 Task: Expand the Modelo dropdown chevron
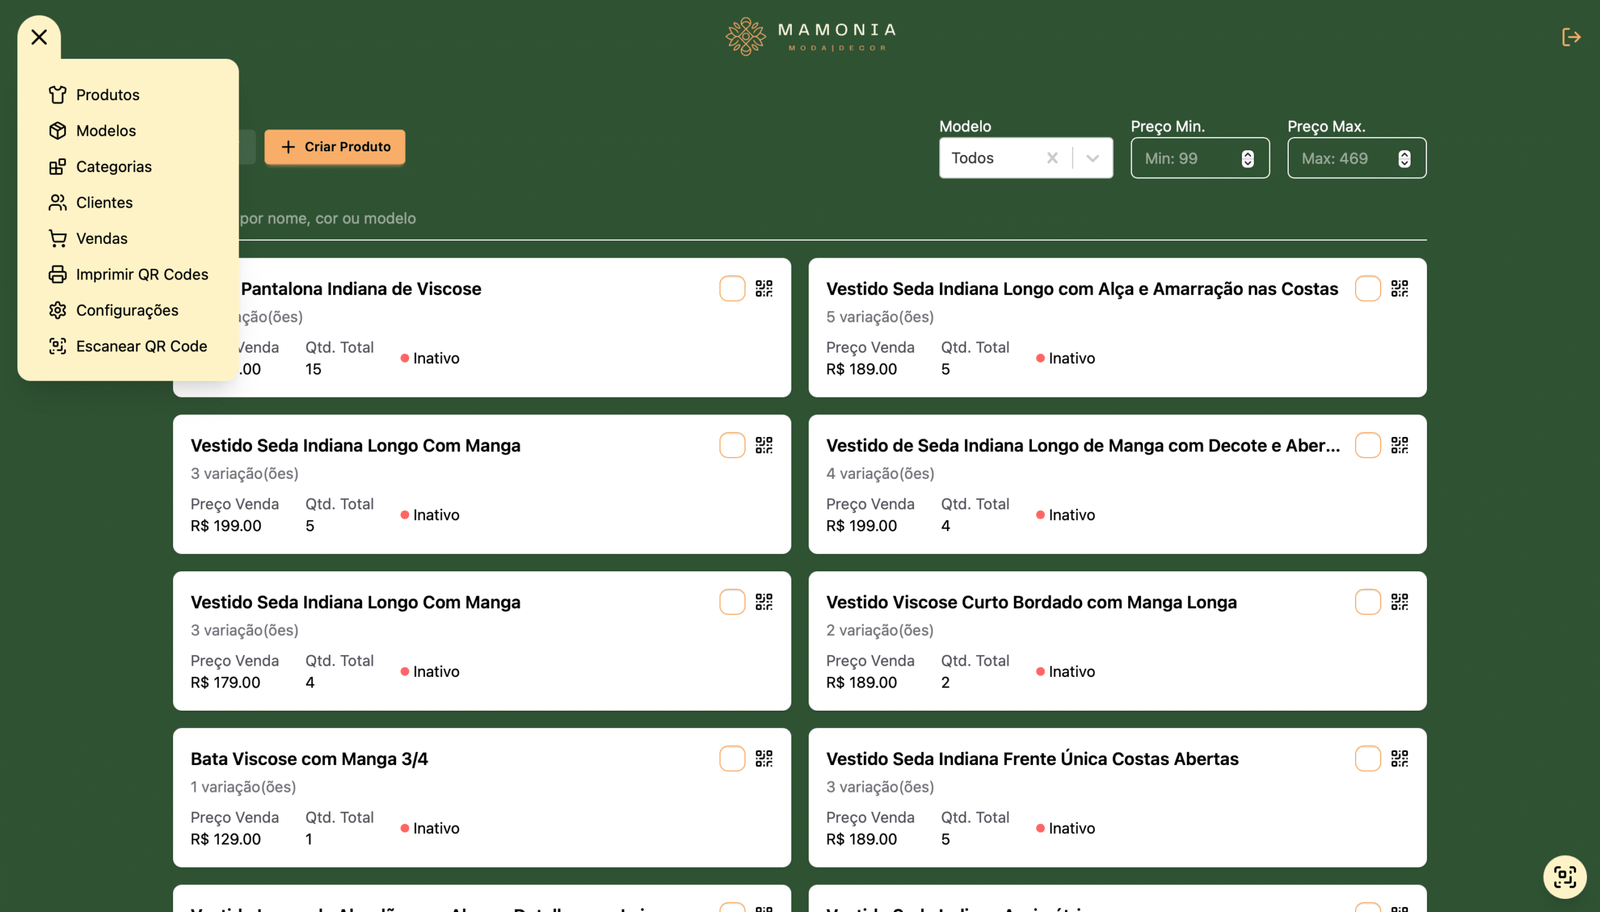1092,158
